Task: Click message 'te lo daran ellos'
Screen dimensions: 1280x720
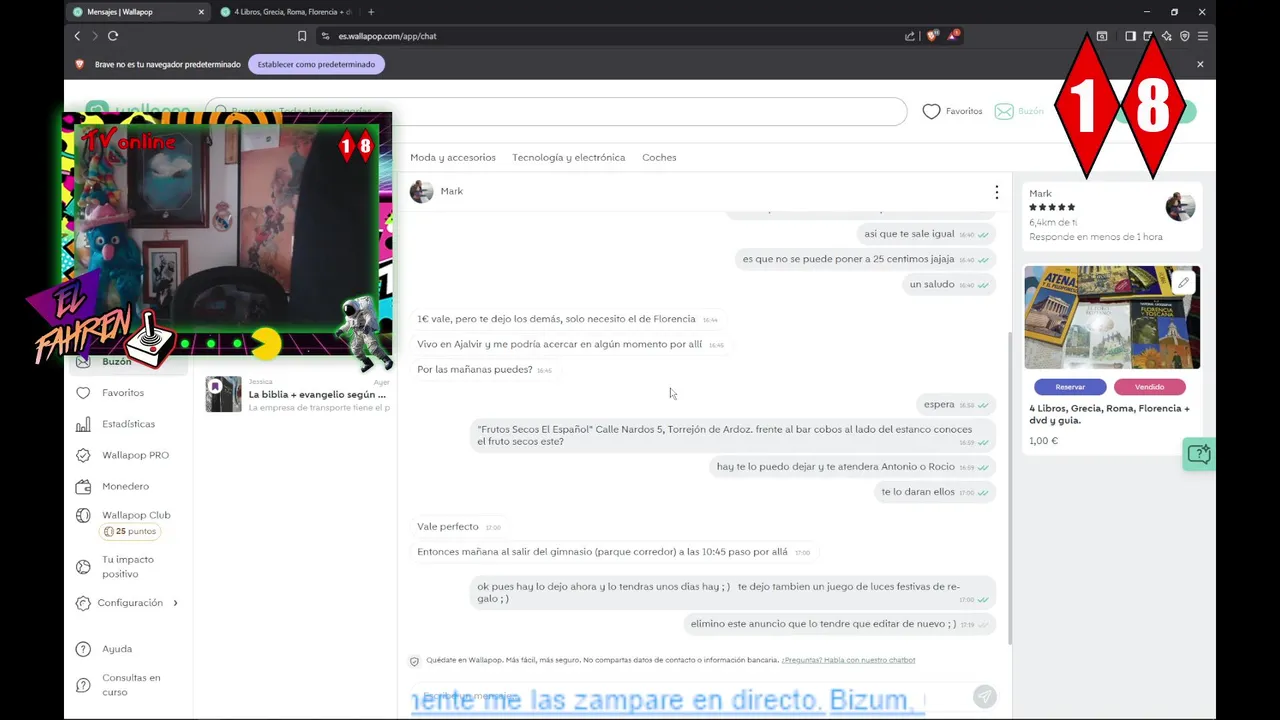Action: pyautogui.click(x=934, y=492)
